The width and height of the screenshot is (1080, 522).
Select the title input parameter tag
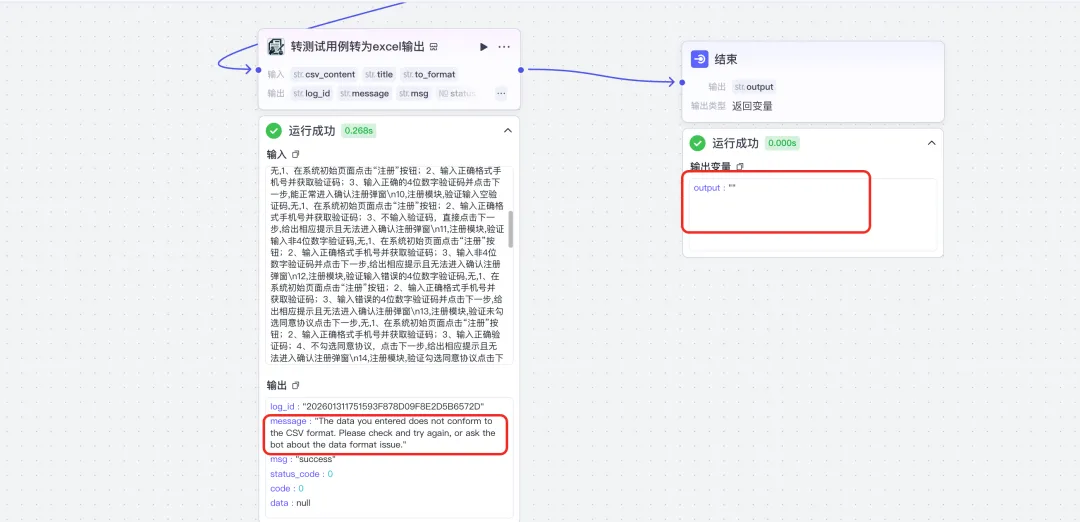click(x=380, y=74)
